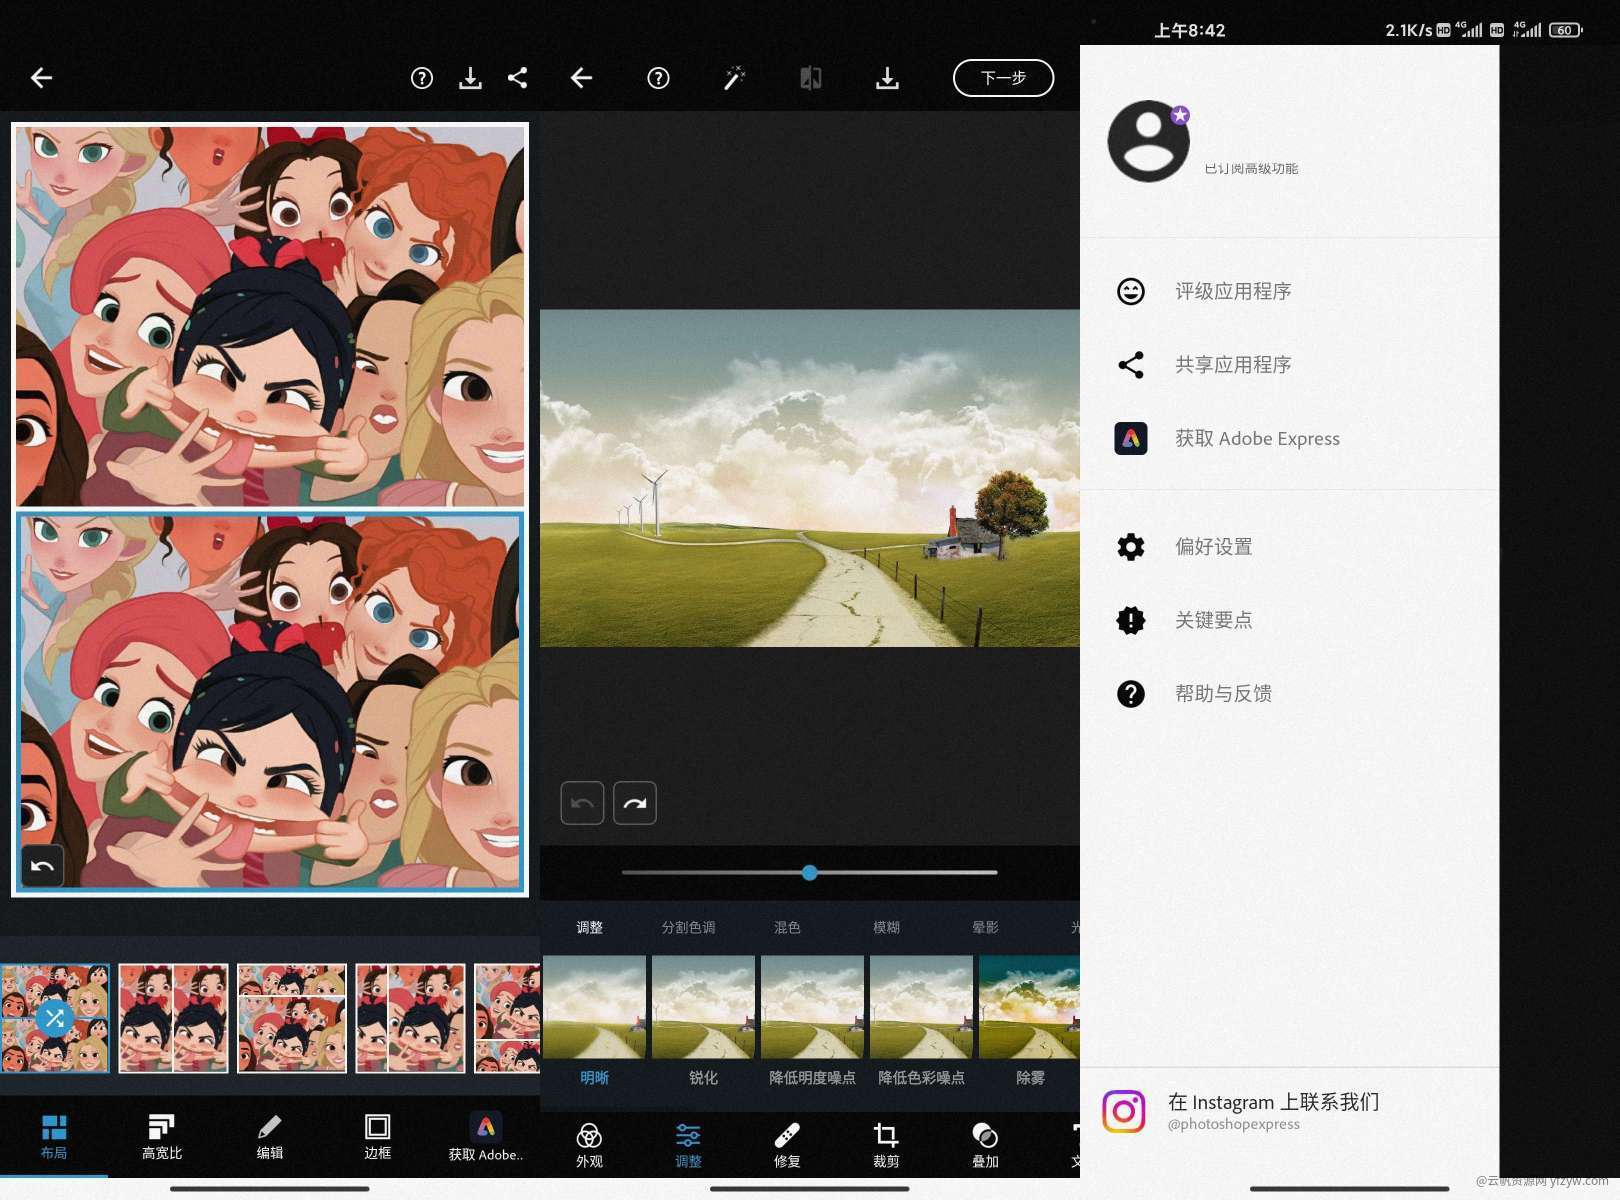Tap the battery indicator in status bar

(1566, 30)
